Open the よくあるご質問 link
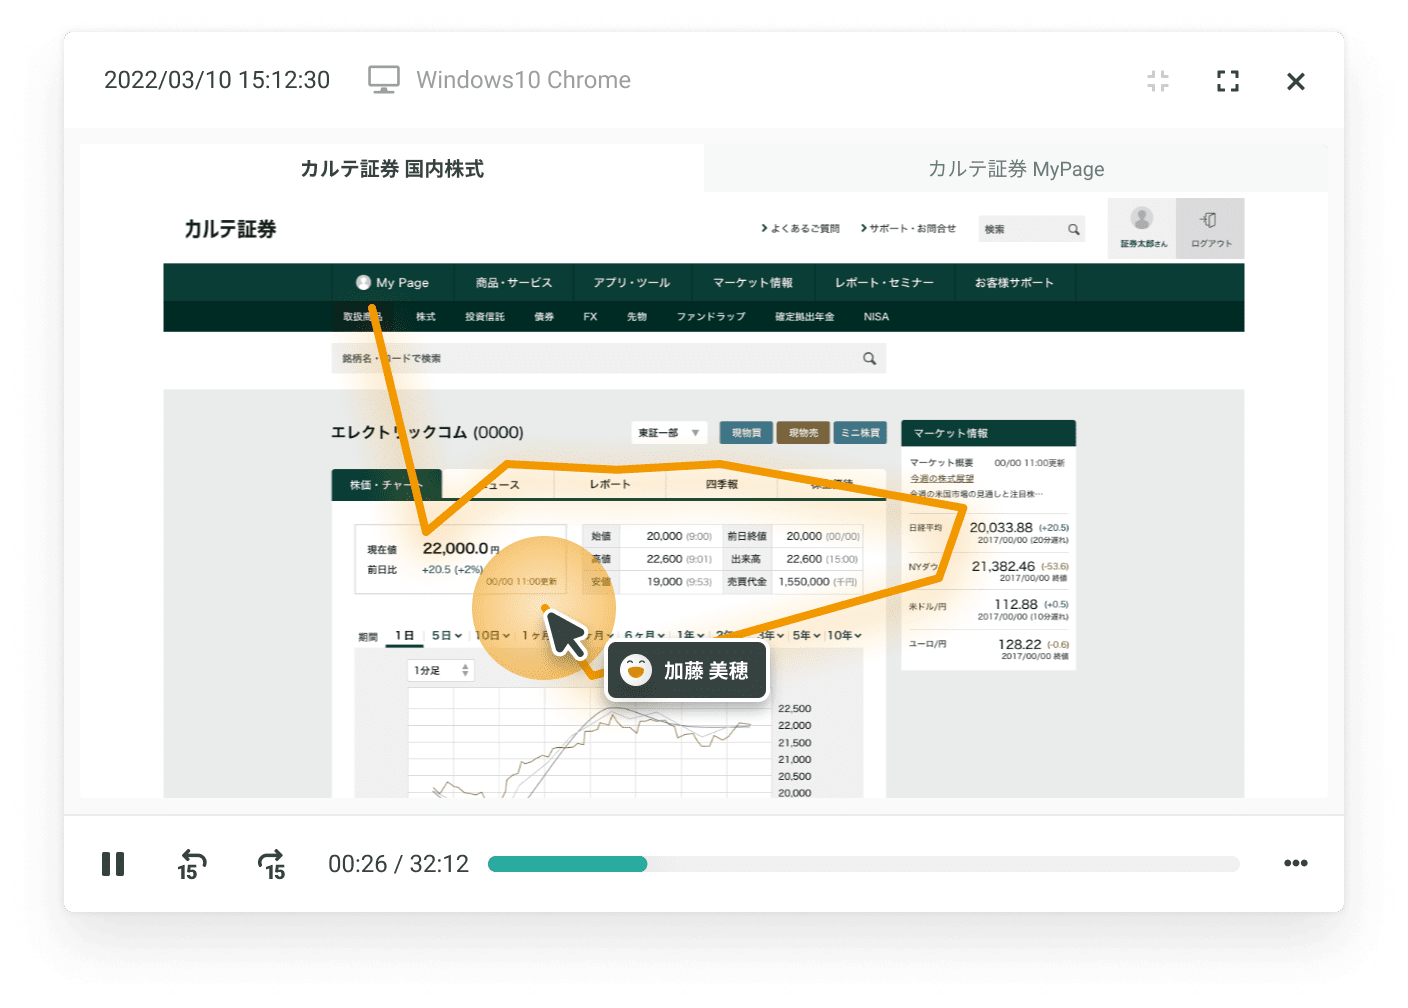Viewport: 1408px width, 1008px height. coord(800,229)
